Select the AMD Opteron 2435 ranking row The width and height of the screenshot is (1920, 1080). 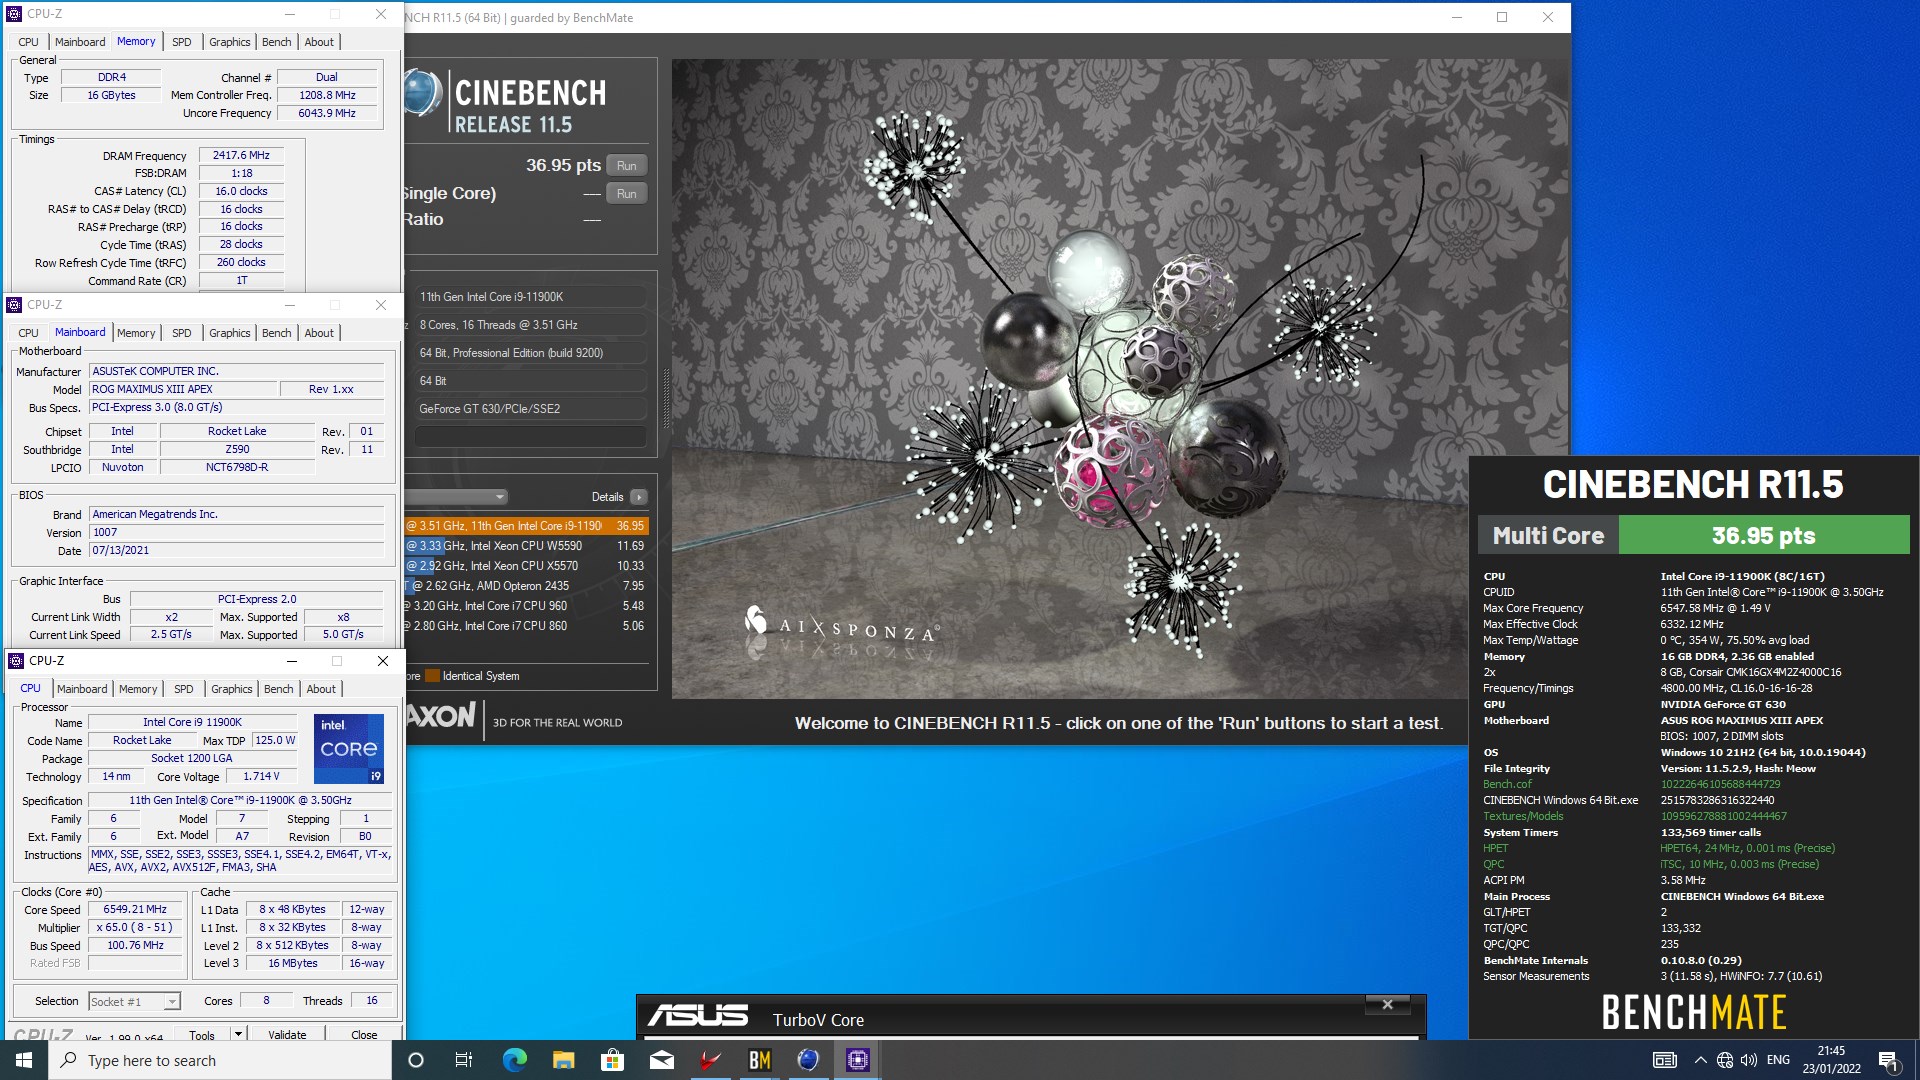pyautogui.click(x=526, y=586)
